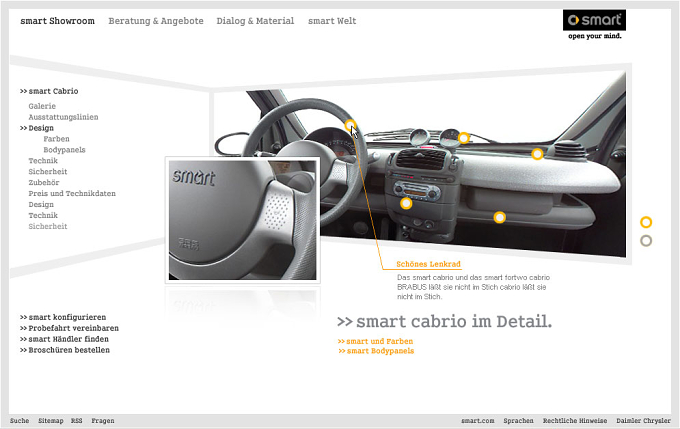This screenshot has width=680, height=429.
Task: Click the greyed Sicherheit entry at the list bottom
Action: (x=48, y=226)
